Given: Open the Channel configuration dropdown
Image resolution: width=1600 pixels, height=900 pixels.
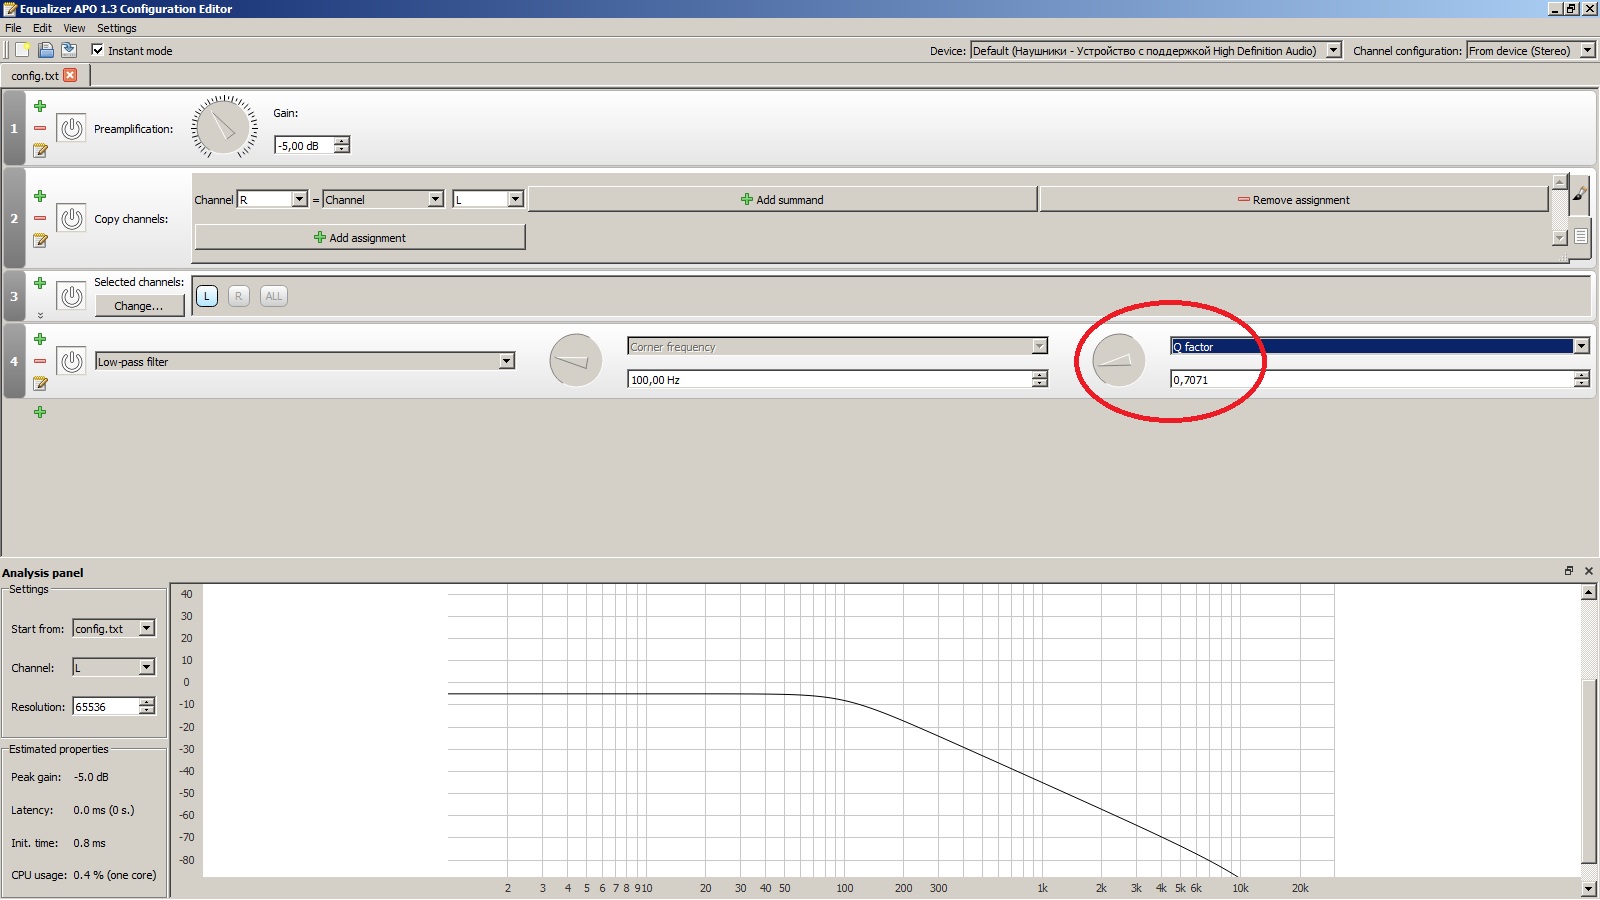Looking at the screenshot, I should coord(1530,50).
